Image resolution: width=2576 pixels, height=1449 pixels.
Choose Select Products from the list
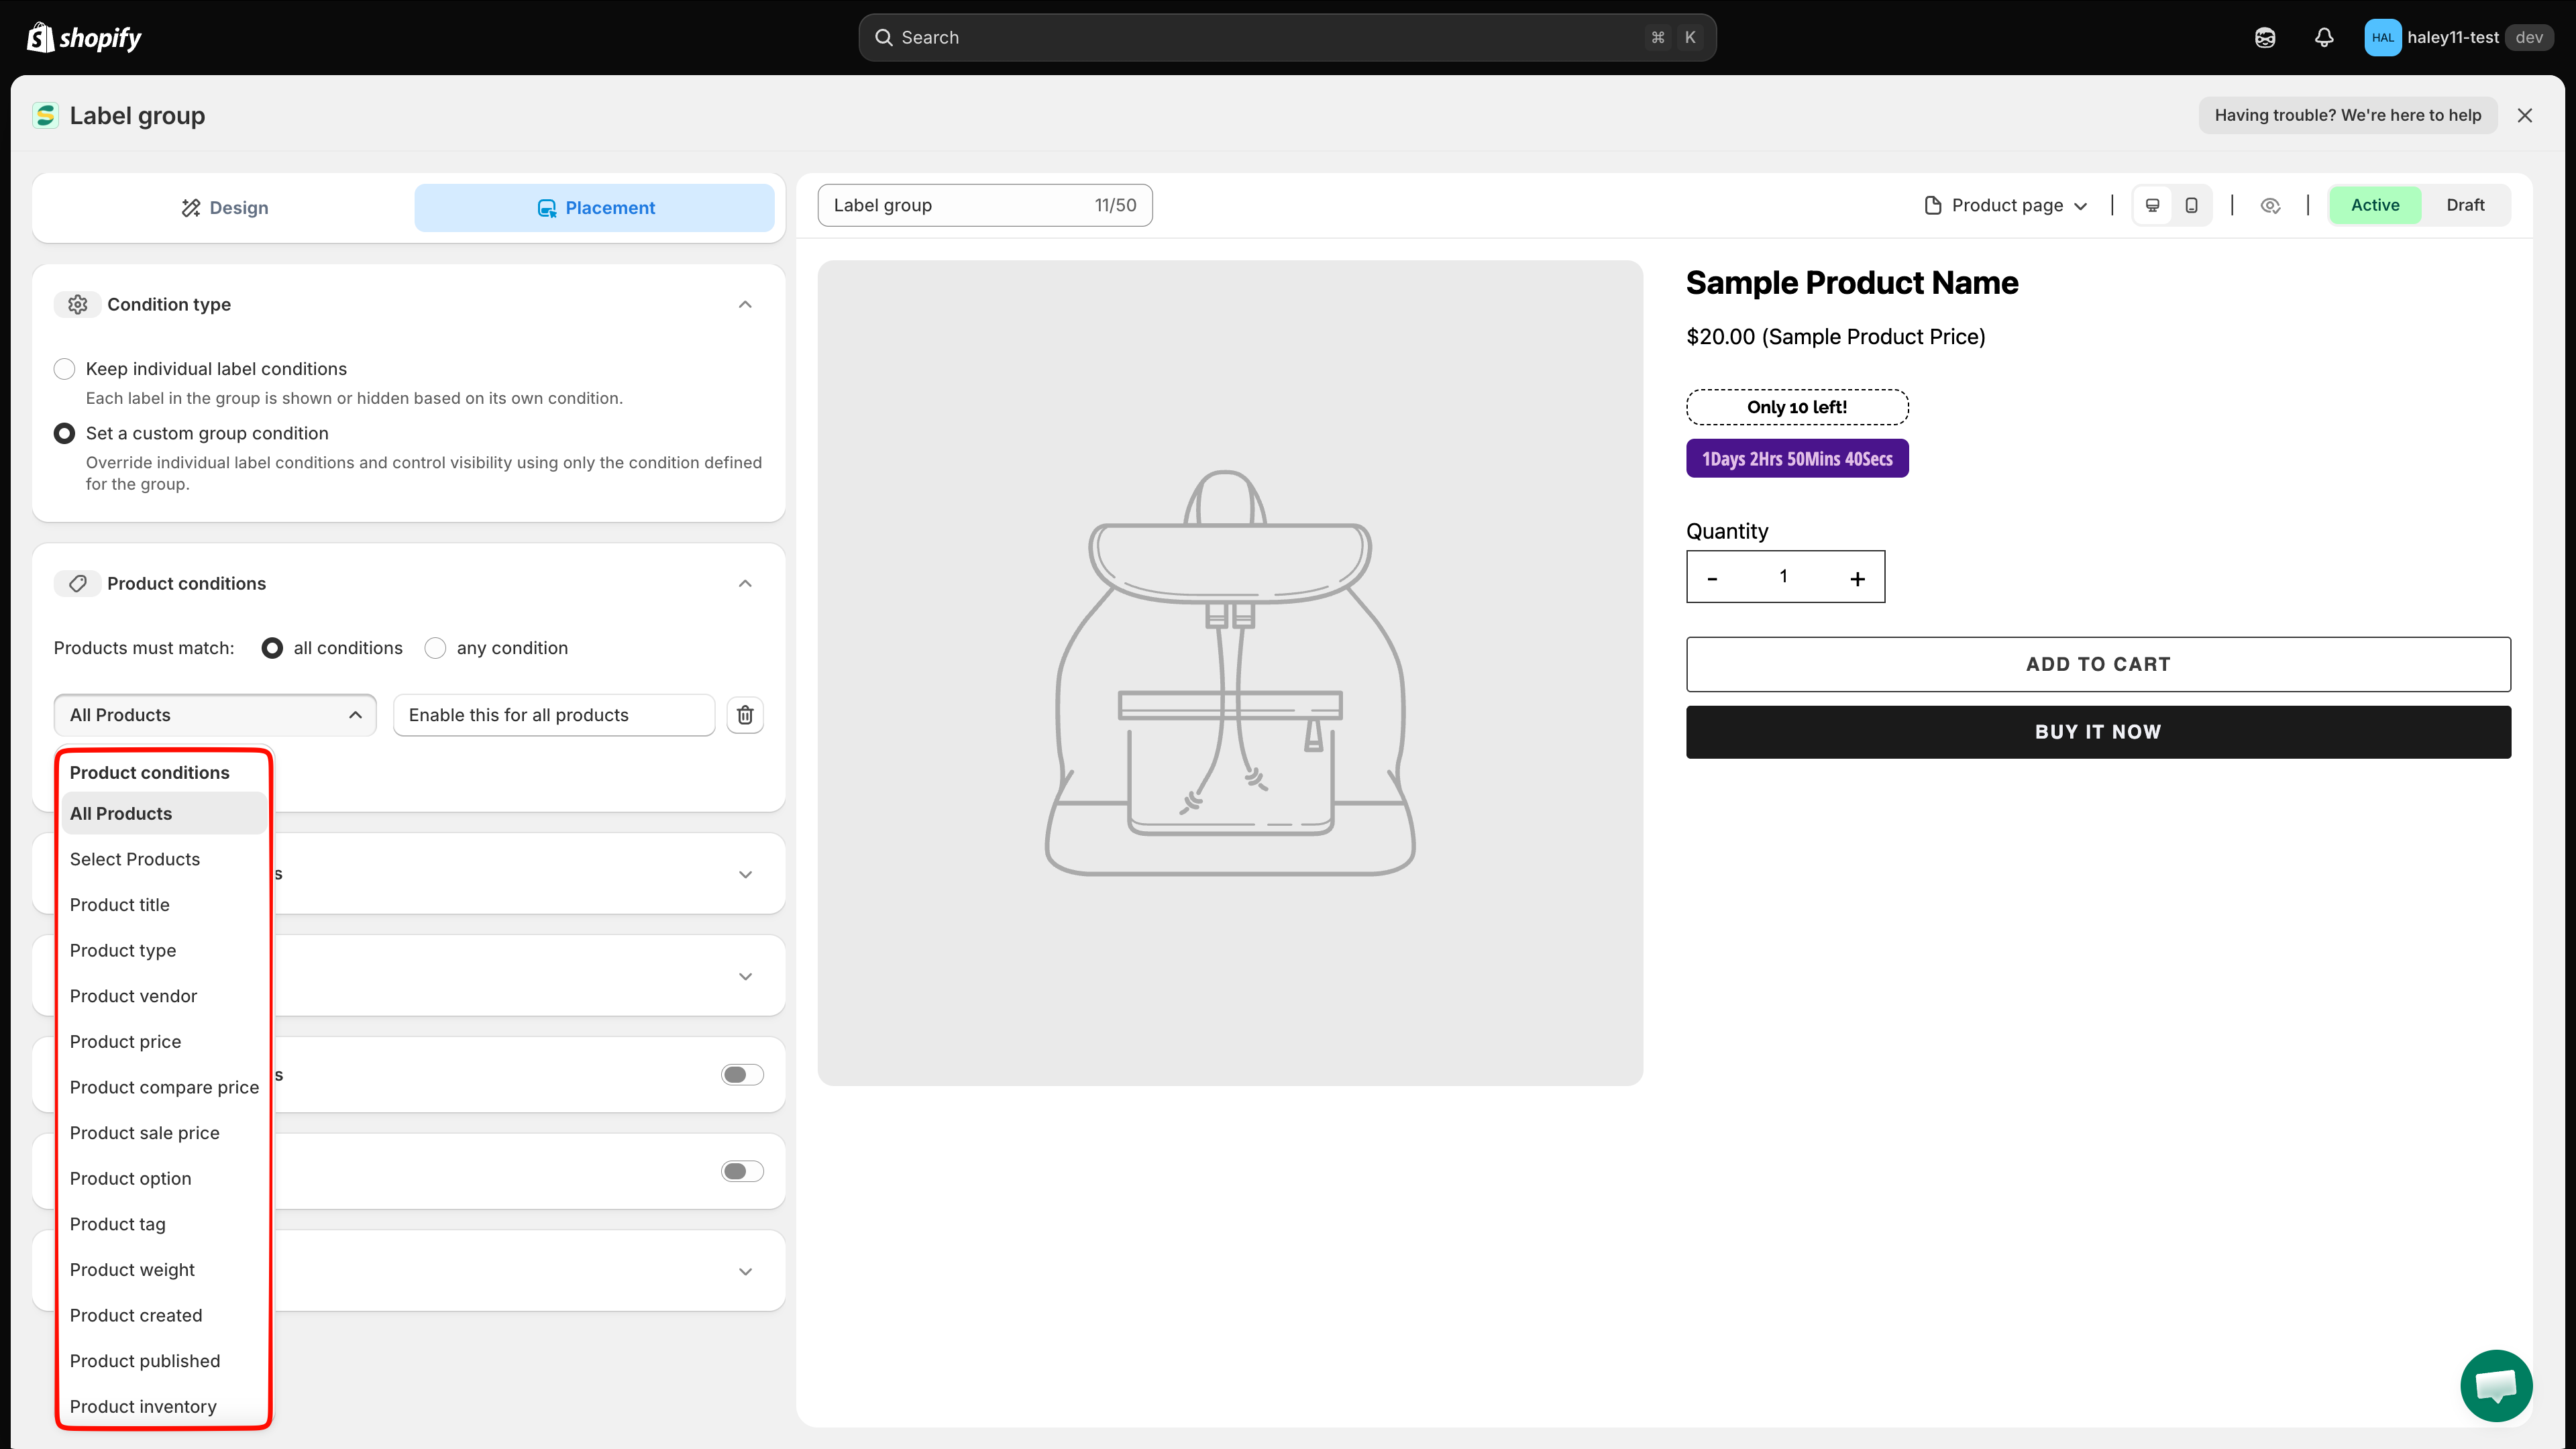coord(164,859)
